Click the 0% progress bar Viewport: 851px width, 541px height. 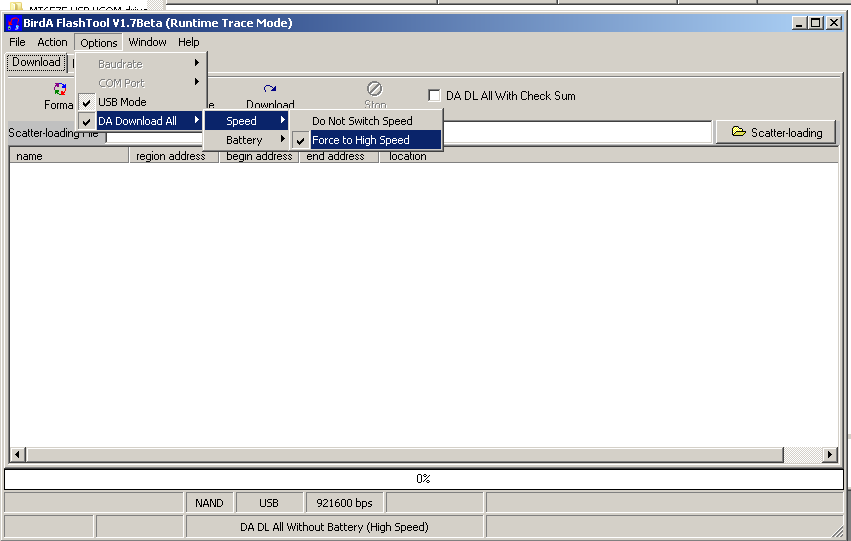click(424, 479)
